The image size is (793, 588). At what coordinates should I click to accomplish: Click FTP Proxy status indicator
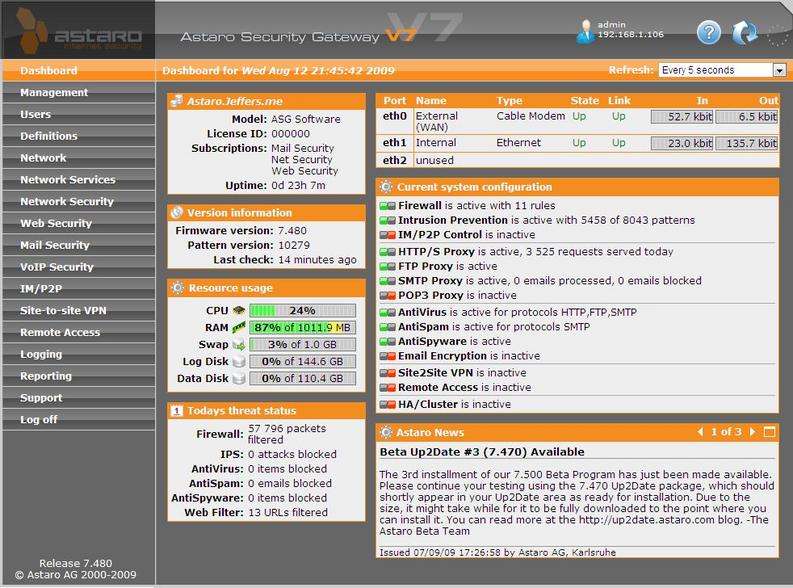click(x=387, y=266)
